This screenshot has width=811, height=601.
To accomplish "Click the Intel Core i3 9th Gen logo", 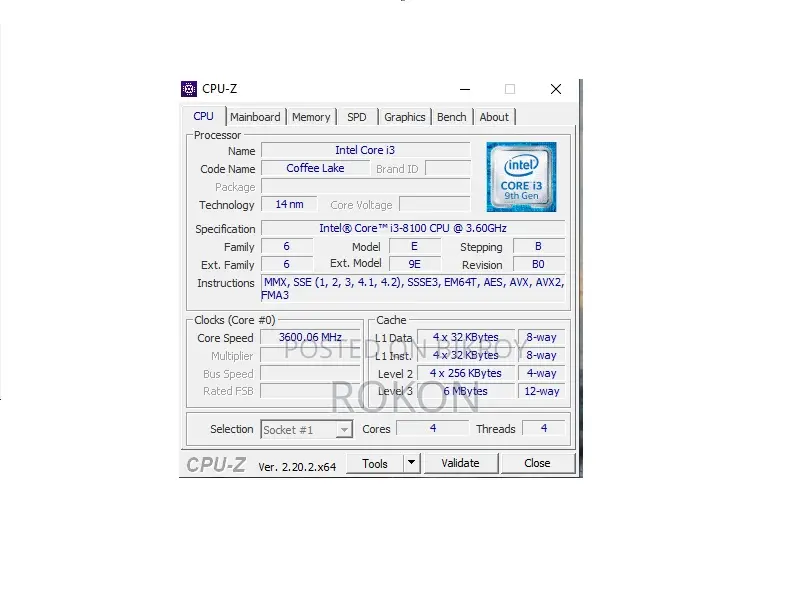I will 521,177.
